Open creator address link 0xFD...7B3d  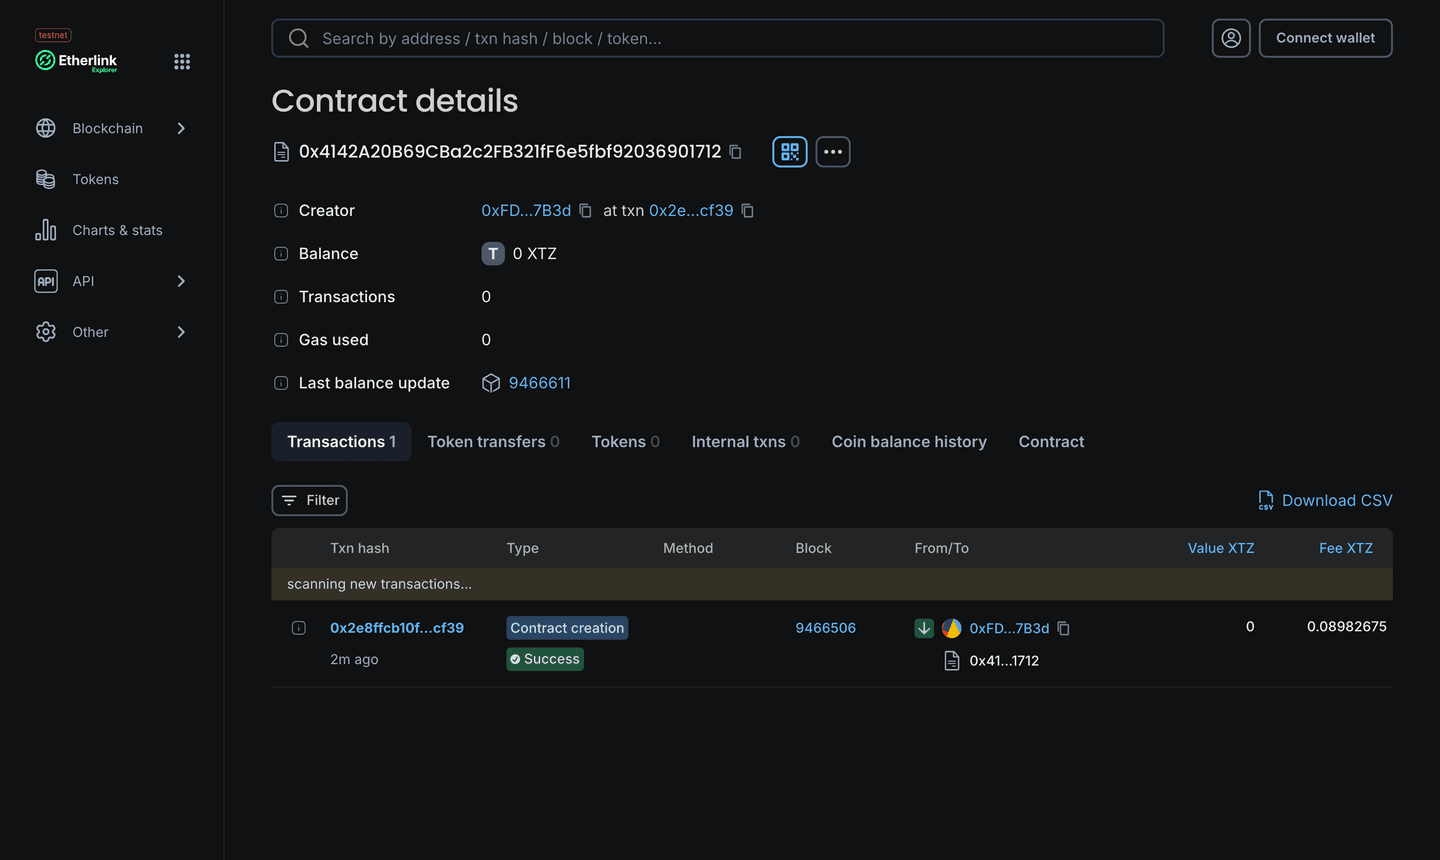526,211
